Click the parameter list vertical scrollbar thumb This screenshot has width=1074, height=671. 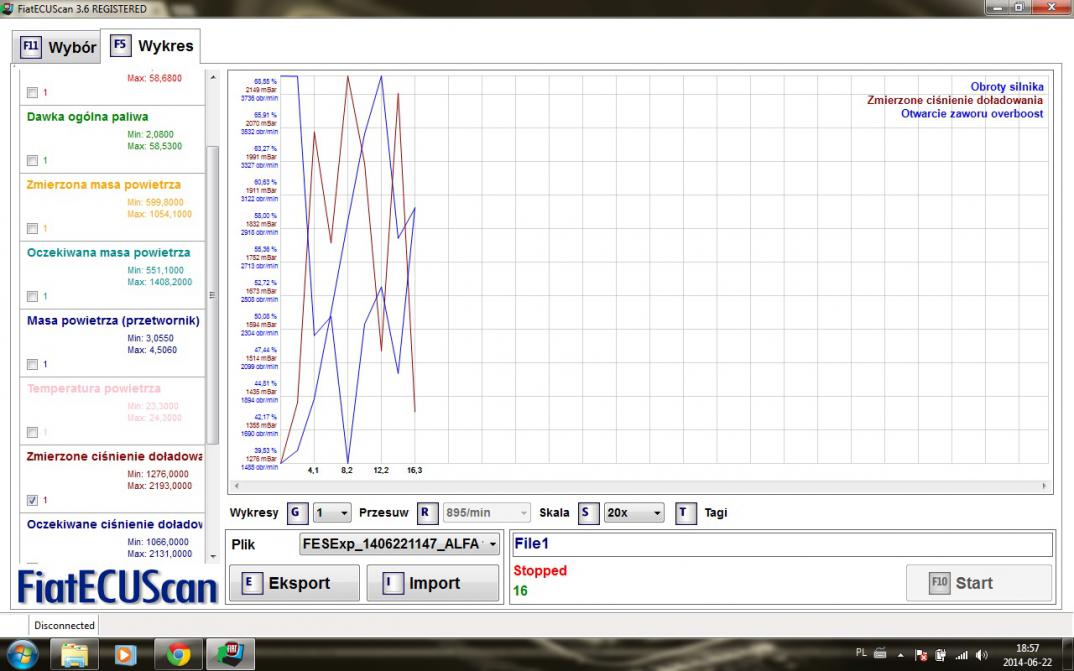[x=212, y=294]
